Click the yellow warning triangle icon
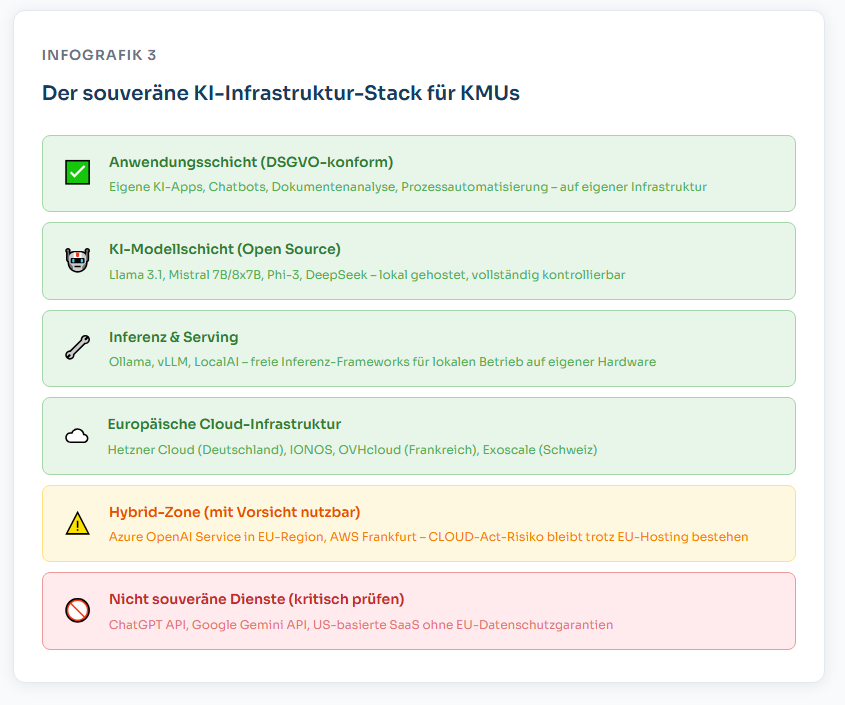 [x=77, y=523]
